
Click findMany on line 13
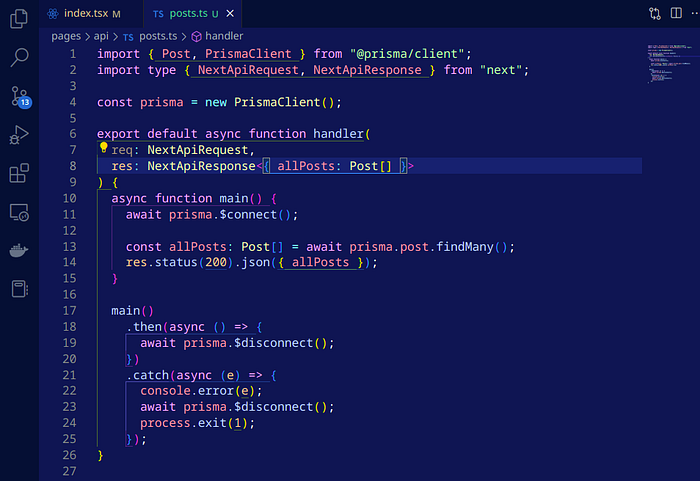click(465, 247)
